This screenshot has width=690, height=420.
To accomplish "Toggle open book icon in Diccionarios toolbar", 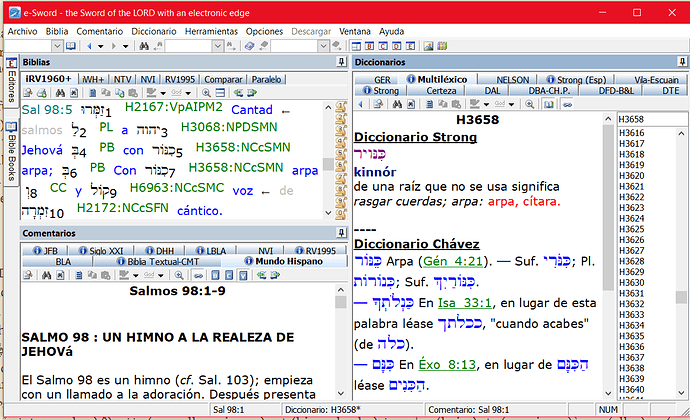I will [548, 104].
